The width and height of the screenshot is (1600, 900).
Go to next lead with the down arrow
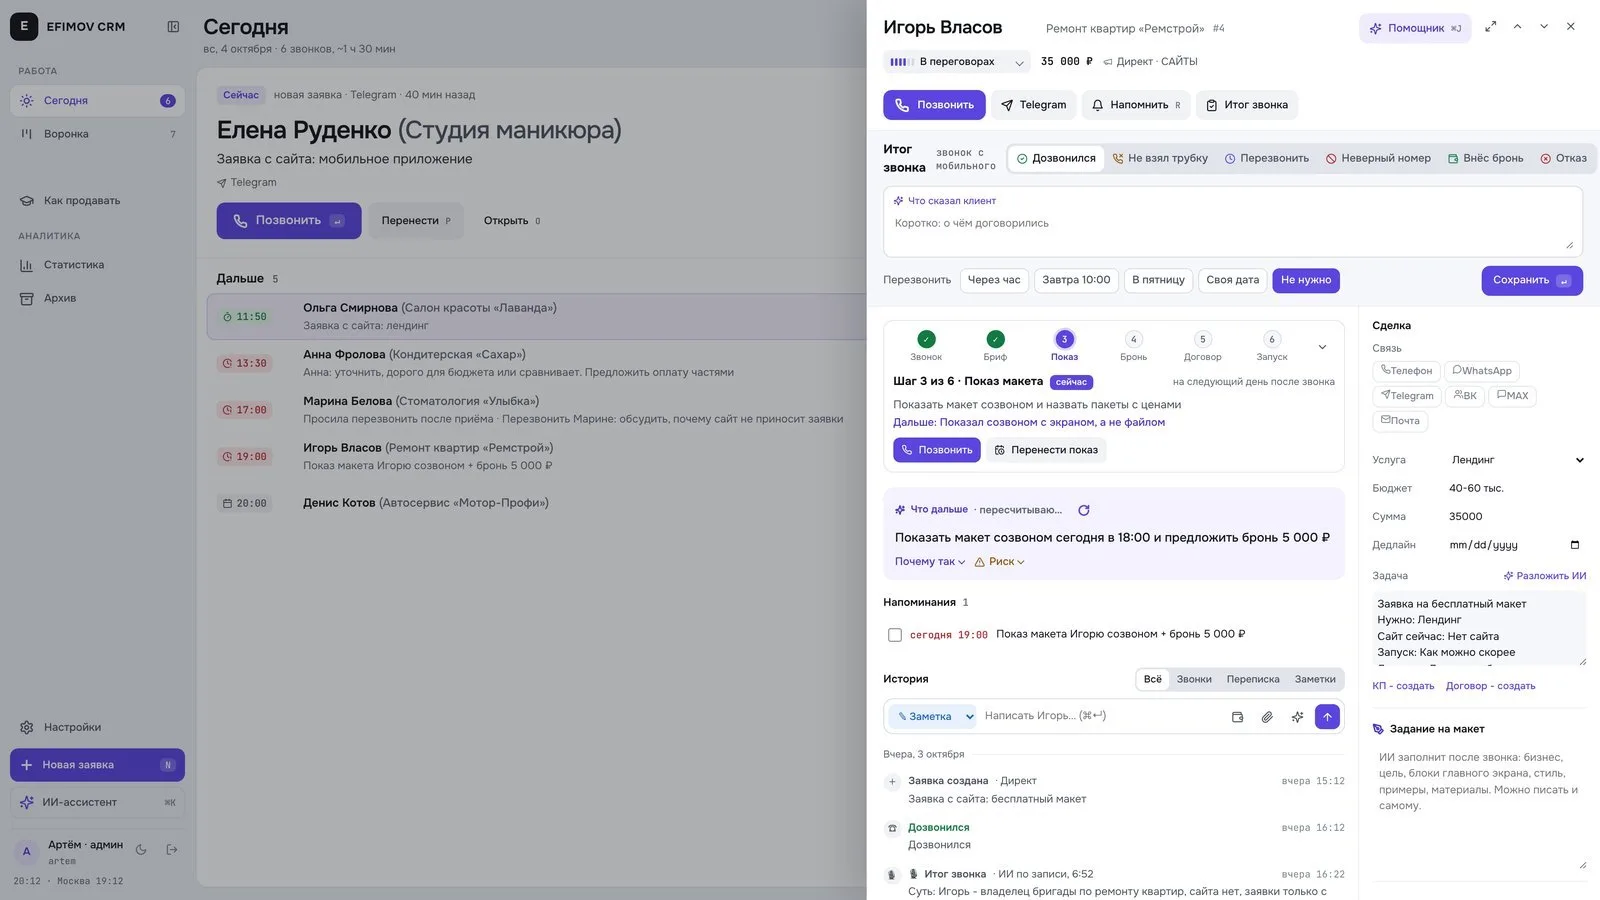tap(1544, 27)
